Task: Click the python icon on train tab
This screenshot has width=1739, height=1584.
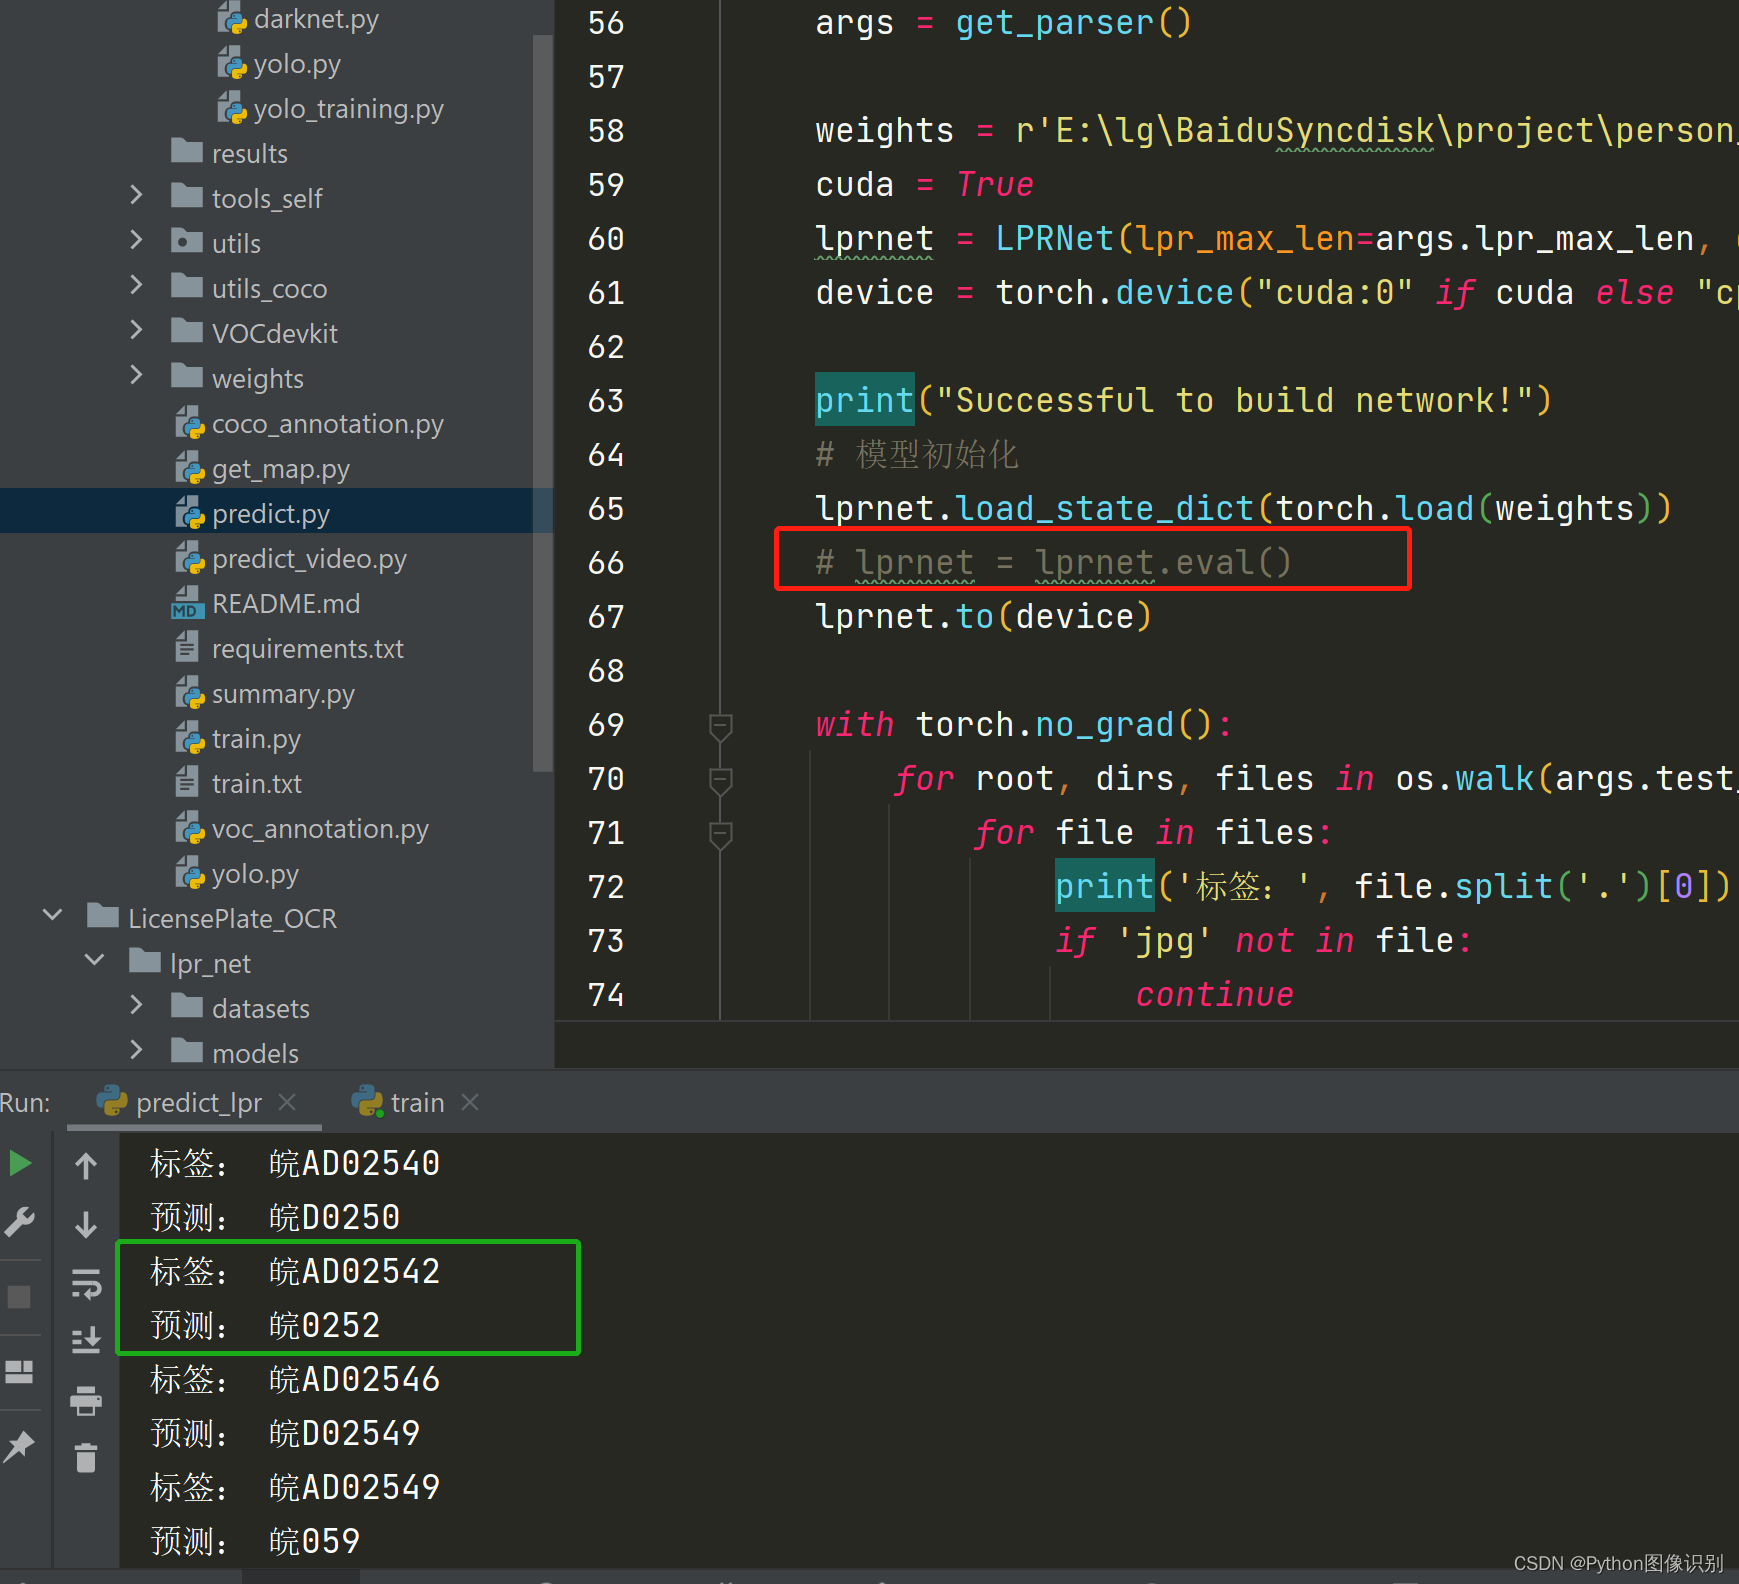Action: pos(367,1101)
